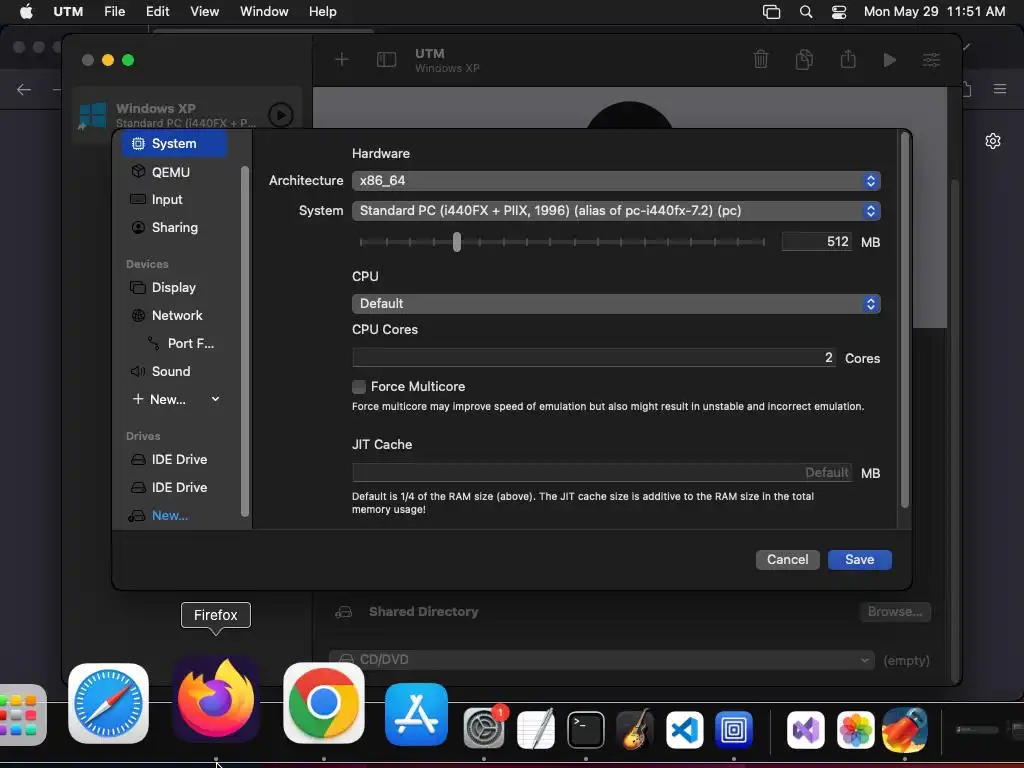Toggle the sidebar icon in UTM toolbar
This screenshot has height=768, width=1024.
point(386,60)
